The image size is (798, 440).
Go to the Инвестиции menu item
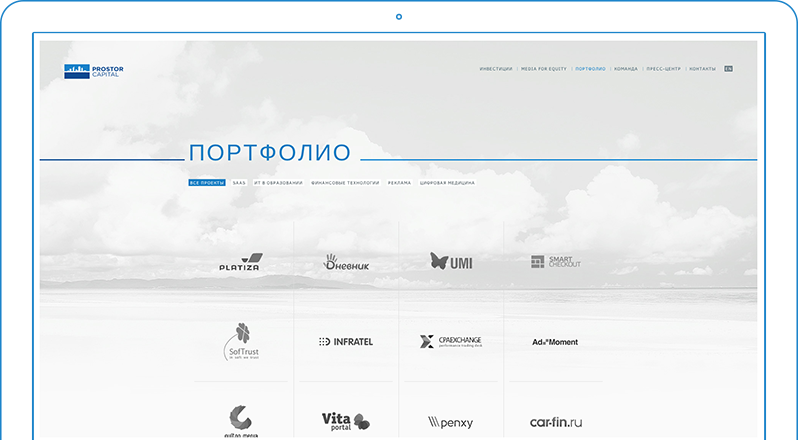[496, 69]
